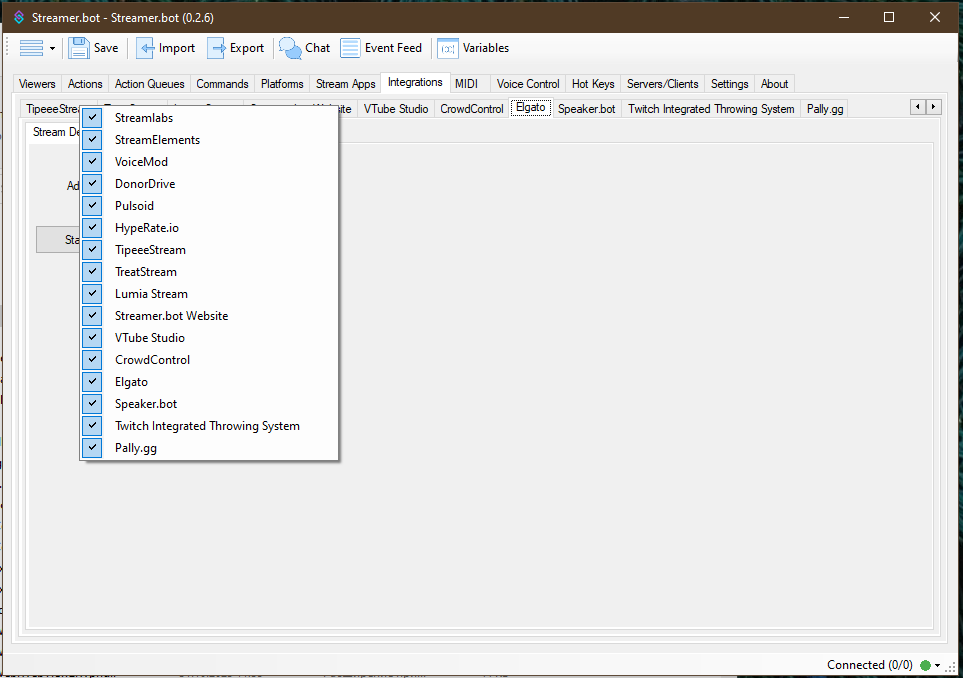The image size is (963, 678).
Task: Select the Elgato integration tab
Action: tap(531, 107)
